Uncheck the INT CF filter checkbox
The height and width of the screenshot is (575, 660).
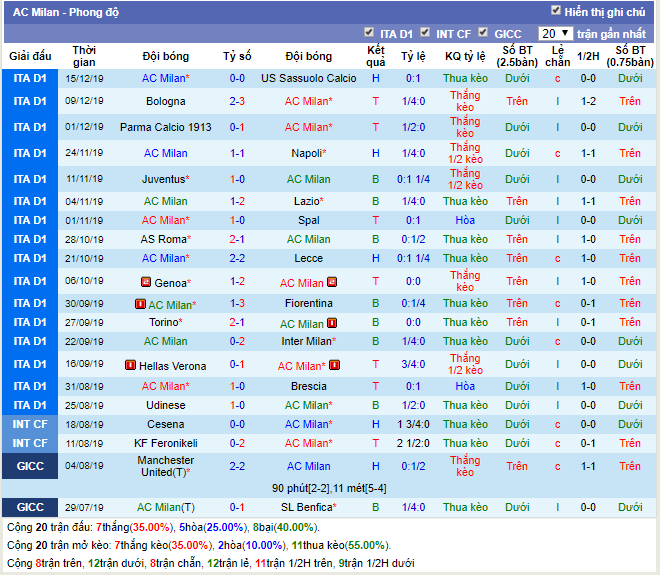pos(425,32)
